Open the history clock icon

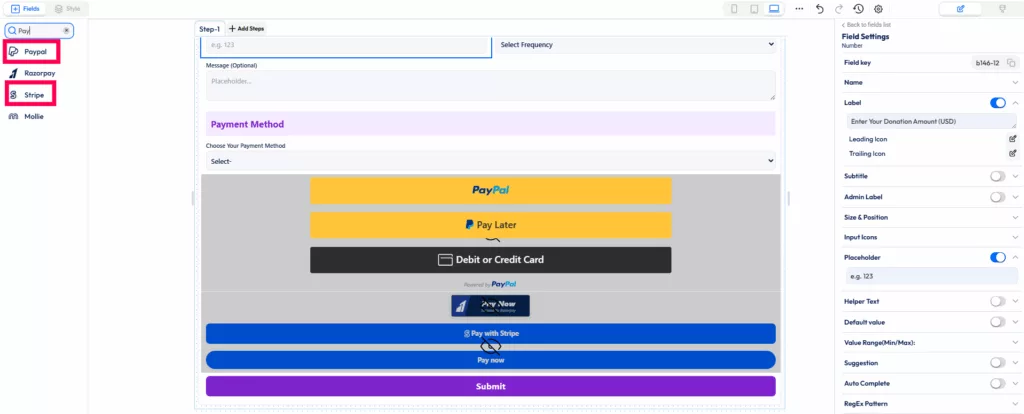point(858,9)
